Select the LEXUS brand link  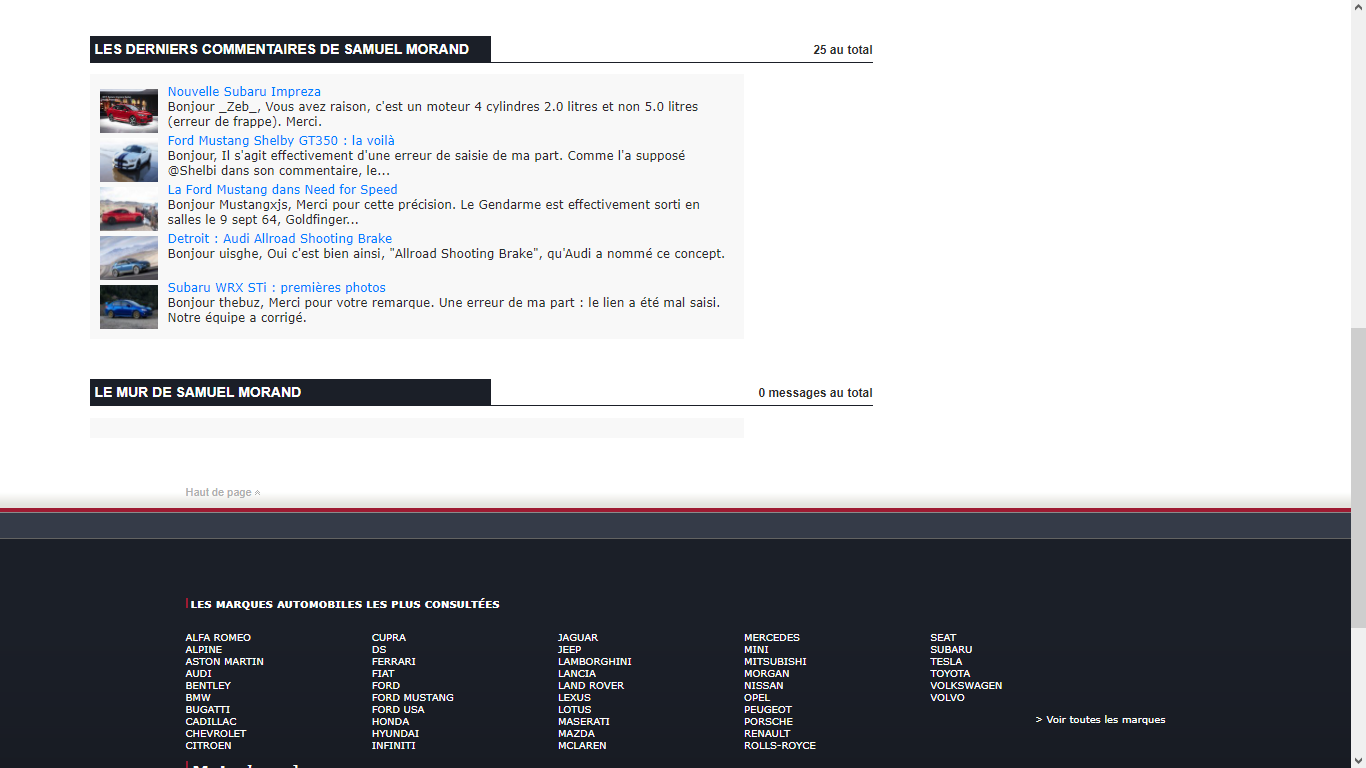(575, 698)
